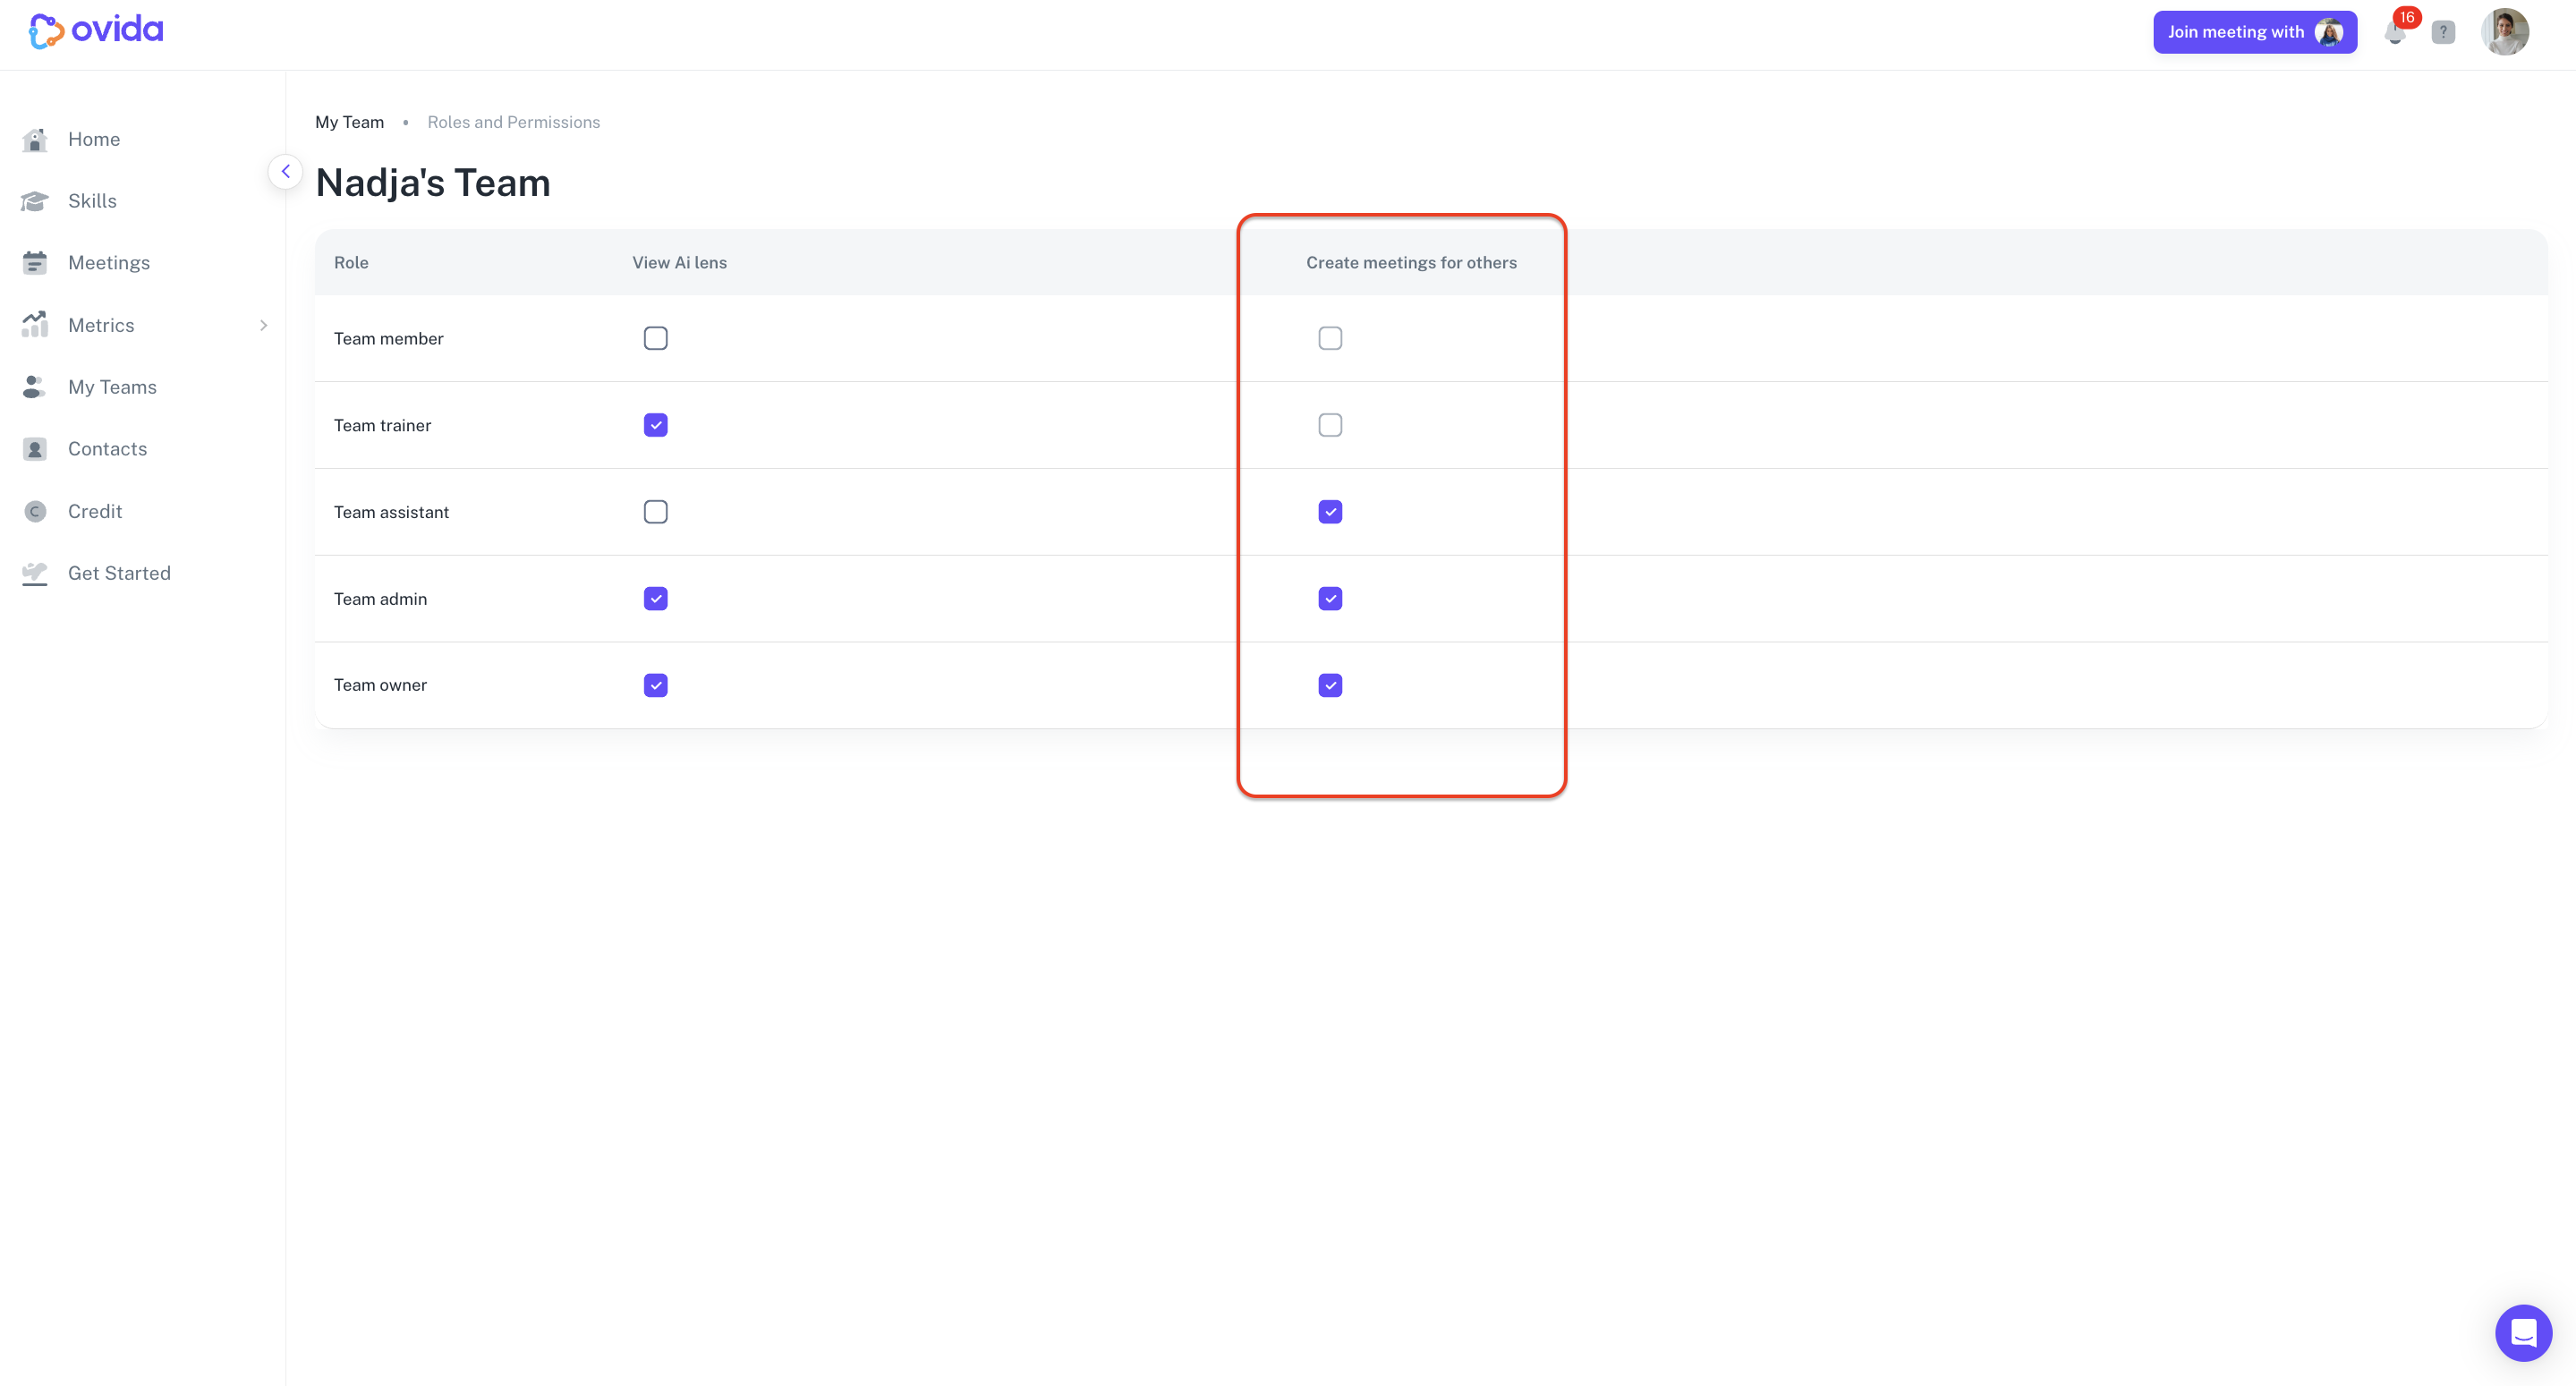Open the help question mark icon
The width and height of the screenshot is (2576, 1386).
[x=2443, y=32]
